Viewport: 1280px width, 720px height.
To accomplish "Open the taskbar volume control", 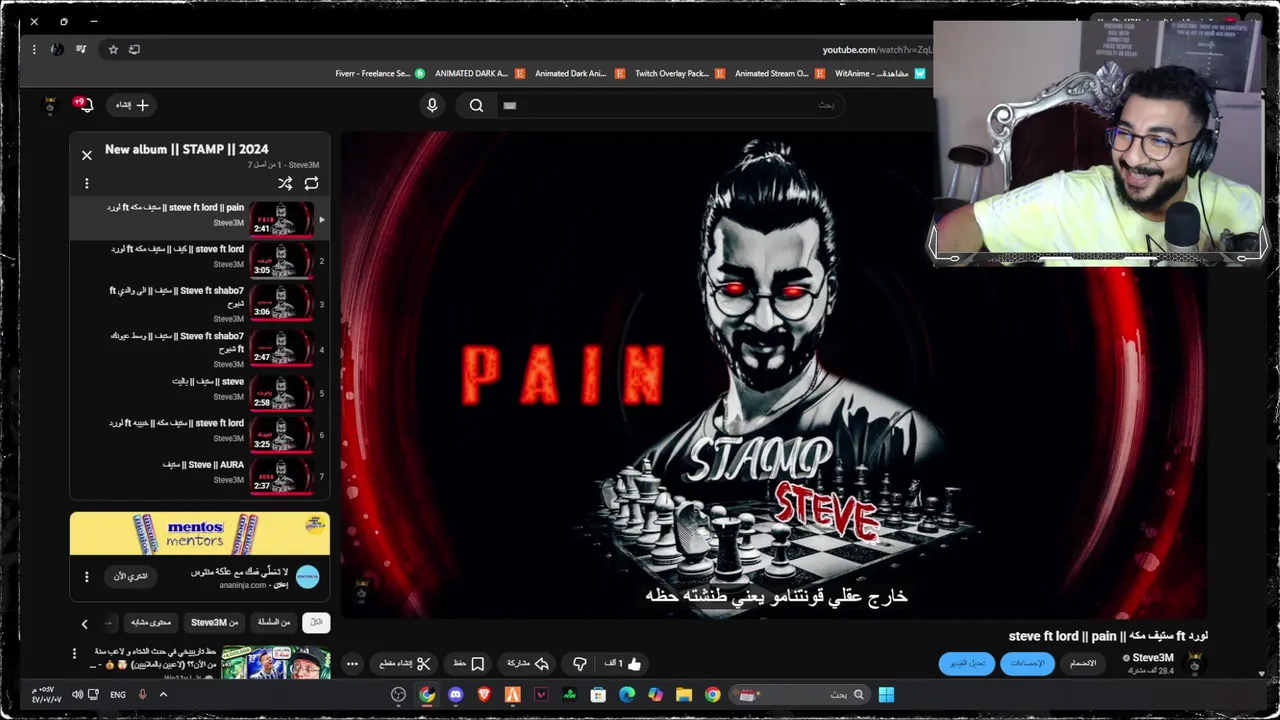I will point(77,695).
